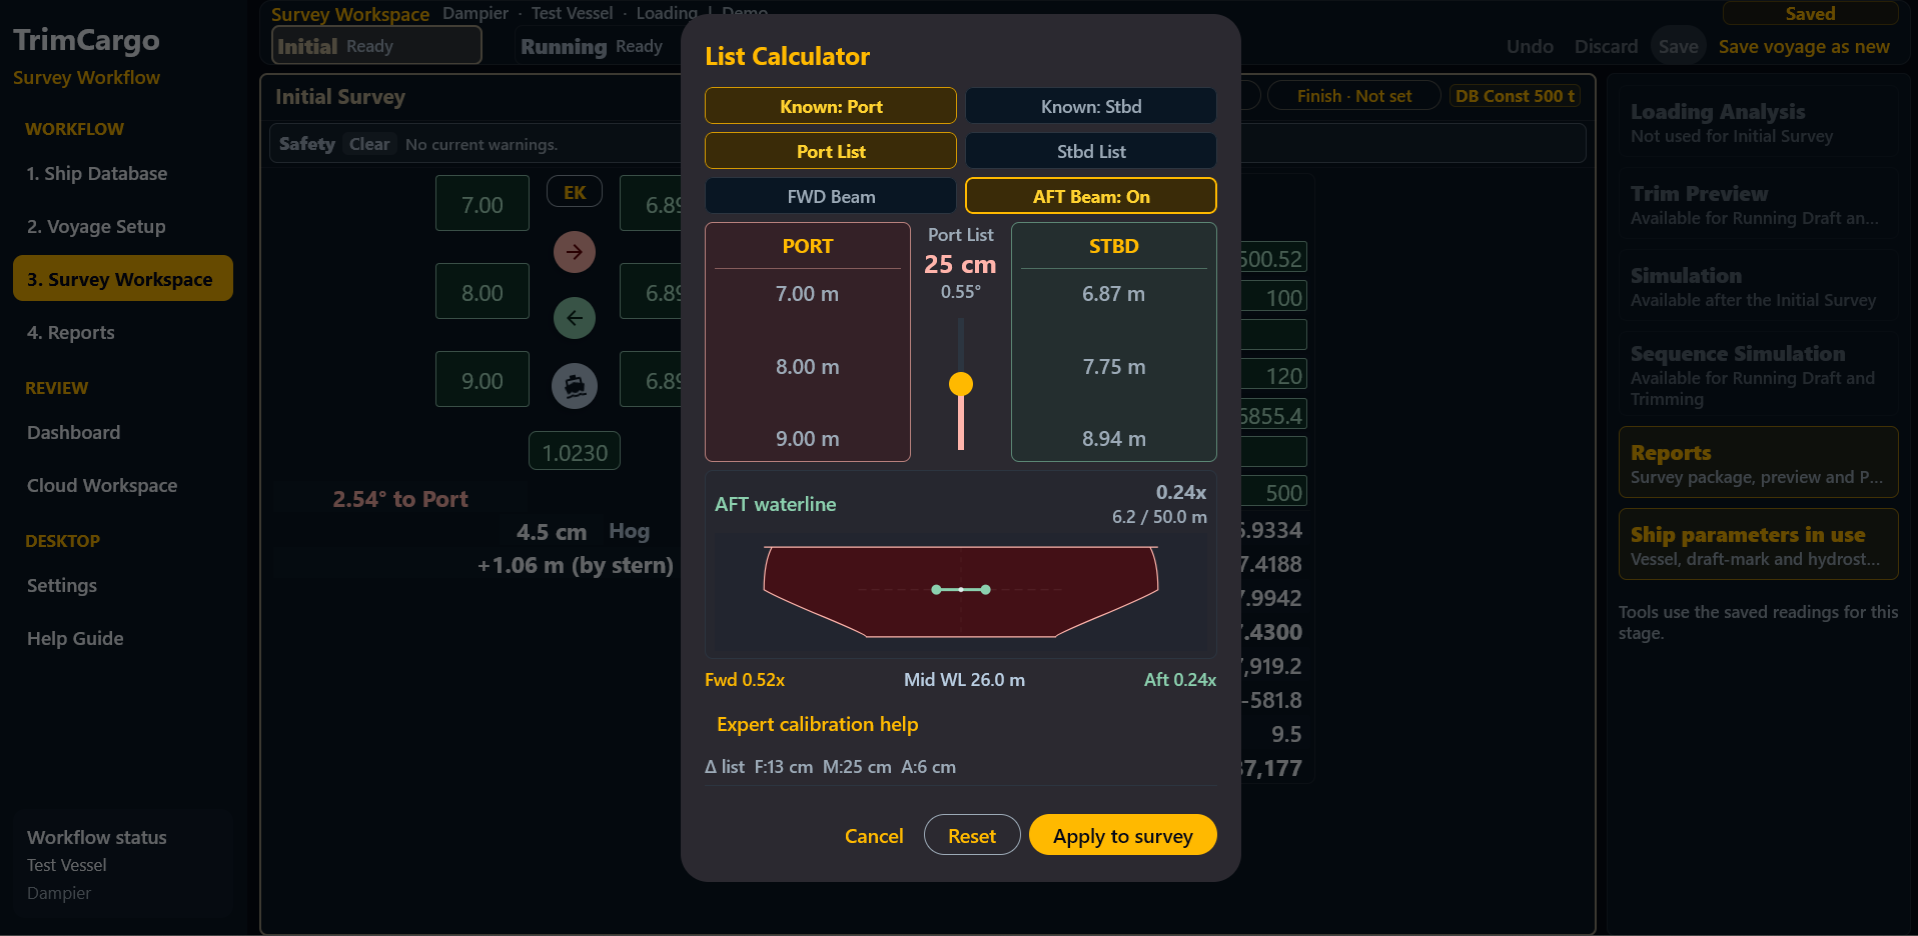
Task: Click the Workflow status panel
Action: click(x=123, y=865)
